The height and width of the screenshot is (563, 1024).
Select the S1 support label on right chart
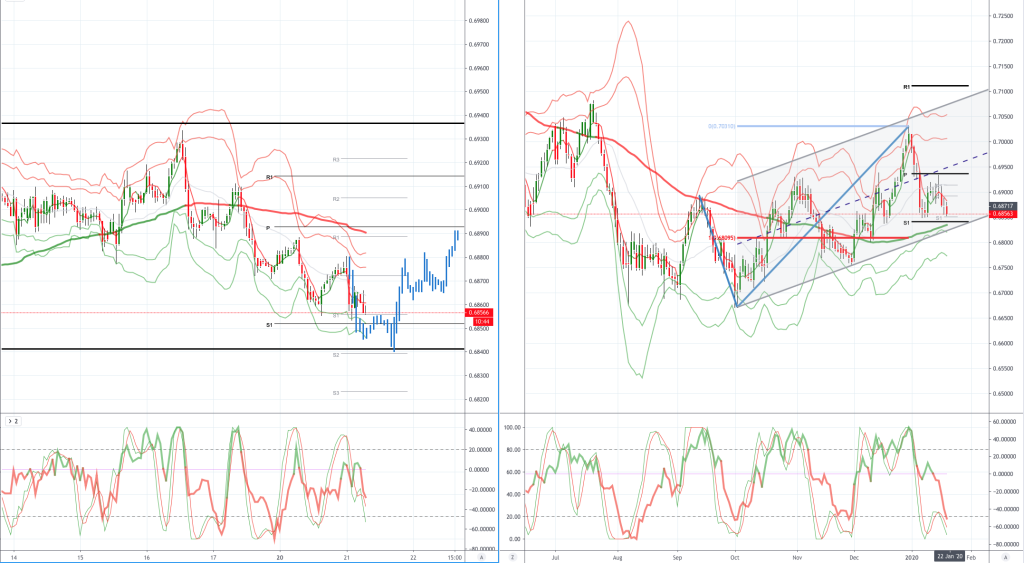point(906,223)
